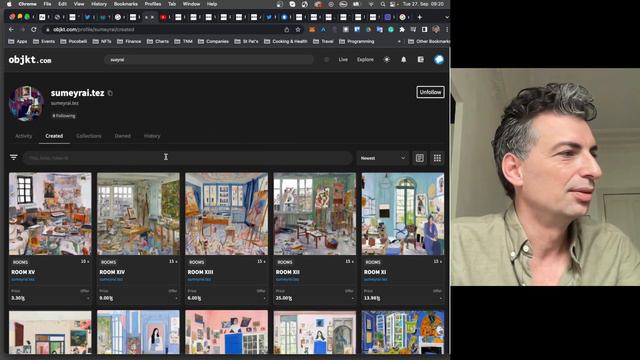Screen dimensions: 640x360
Task: Switch to the Collections tab
Action: 89,136
